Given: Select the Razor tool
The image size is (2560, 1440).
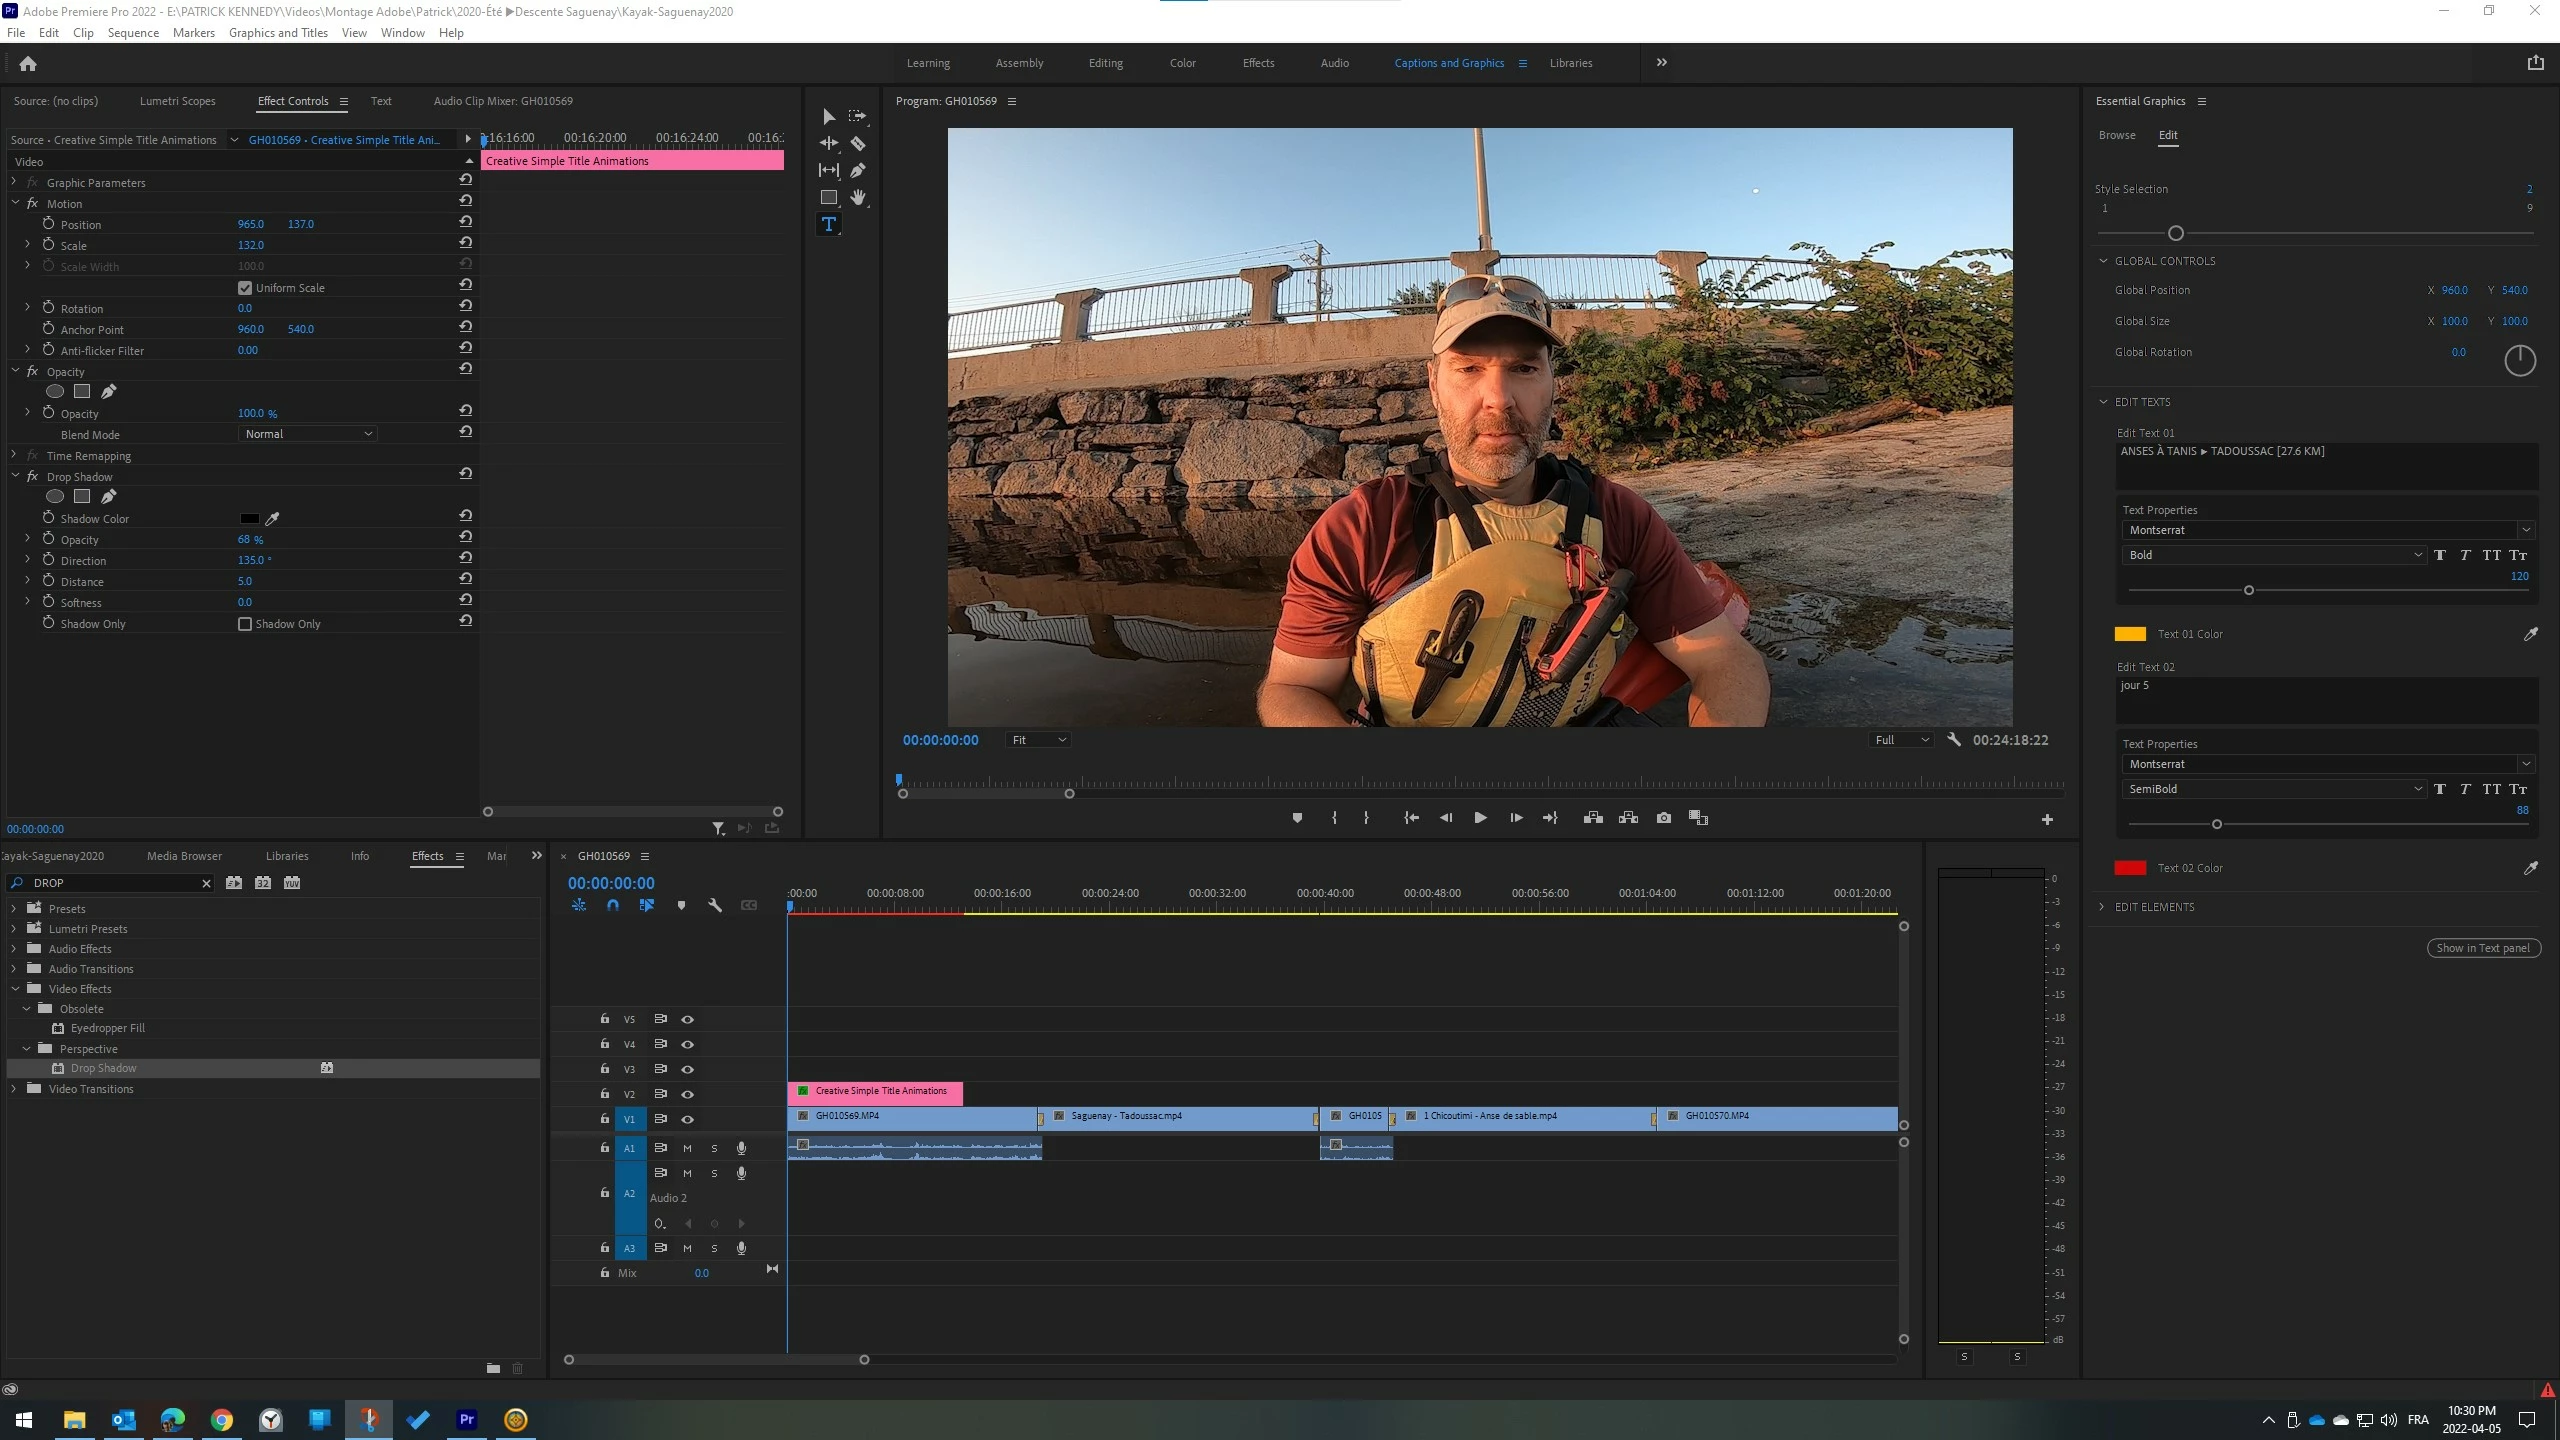Looking at the screenshot, I should pyautogui.click(x=858, y=144).
